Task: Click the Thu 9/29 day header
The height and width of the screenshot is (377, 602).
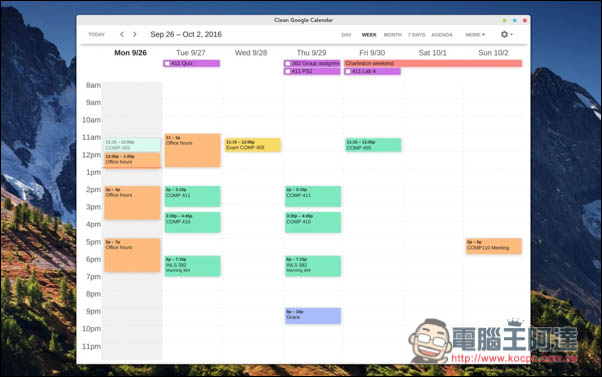Action: point(311,53)
